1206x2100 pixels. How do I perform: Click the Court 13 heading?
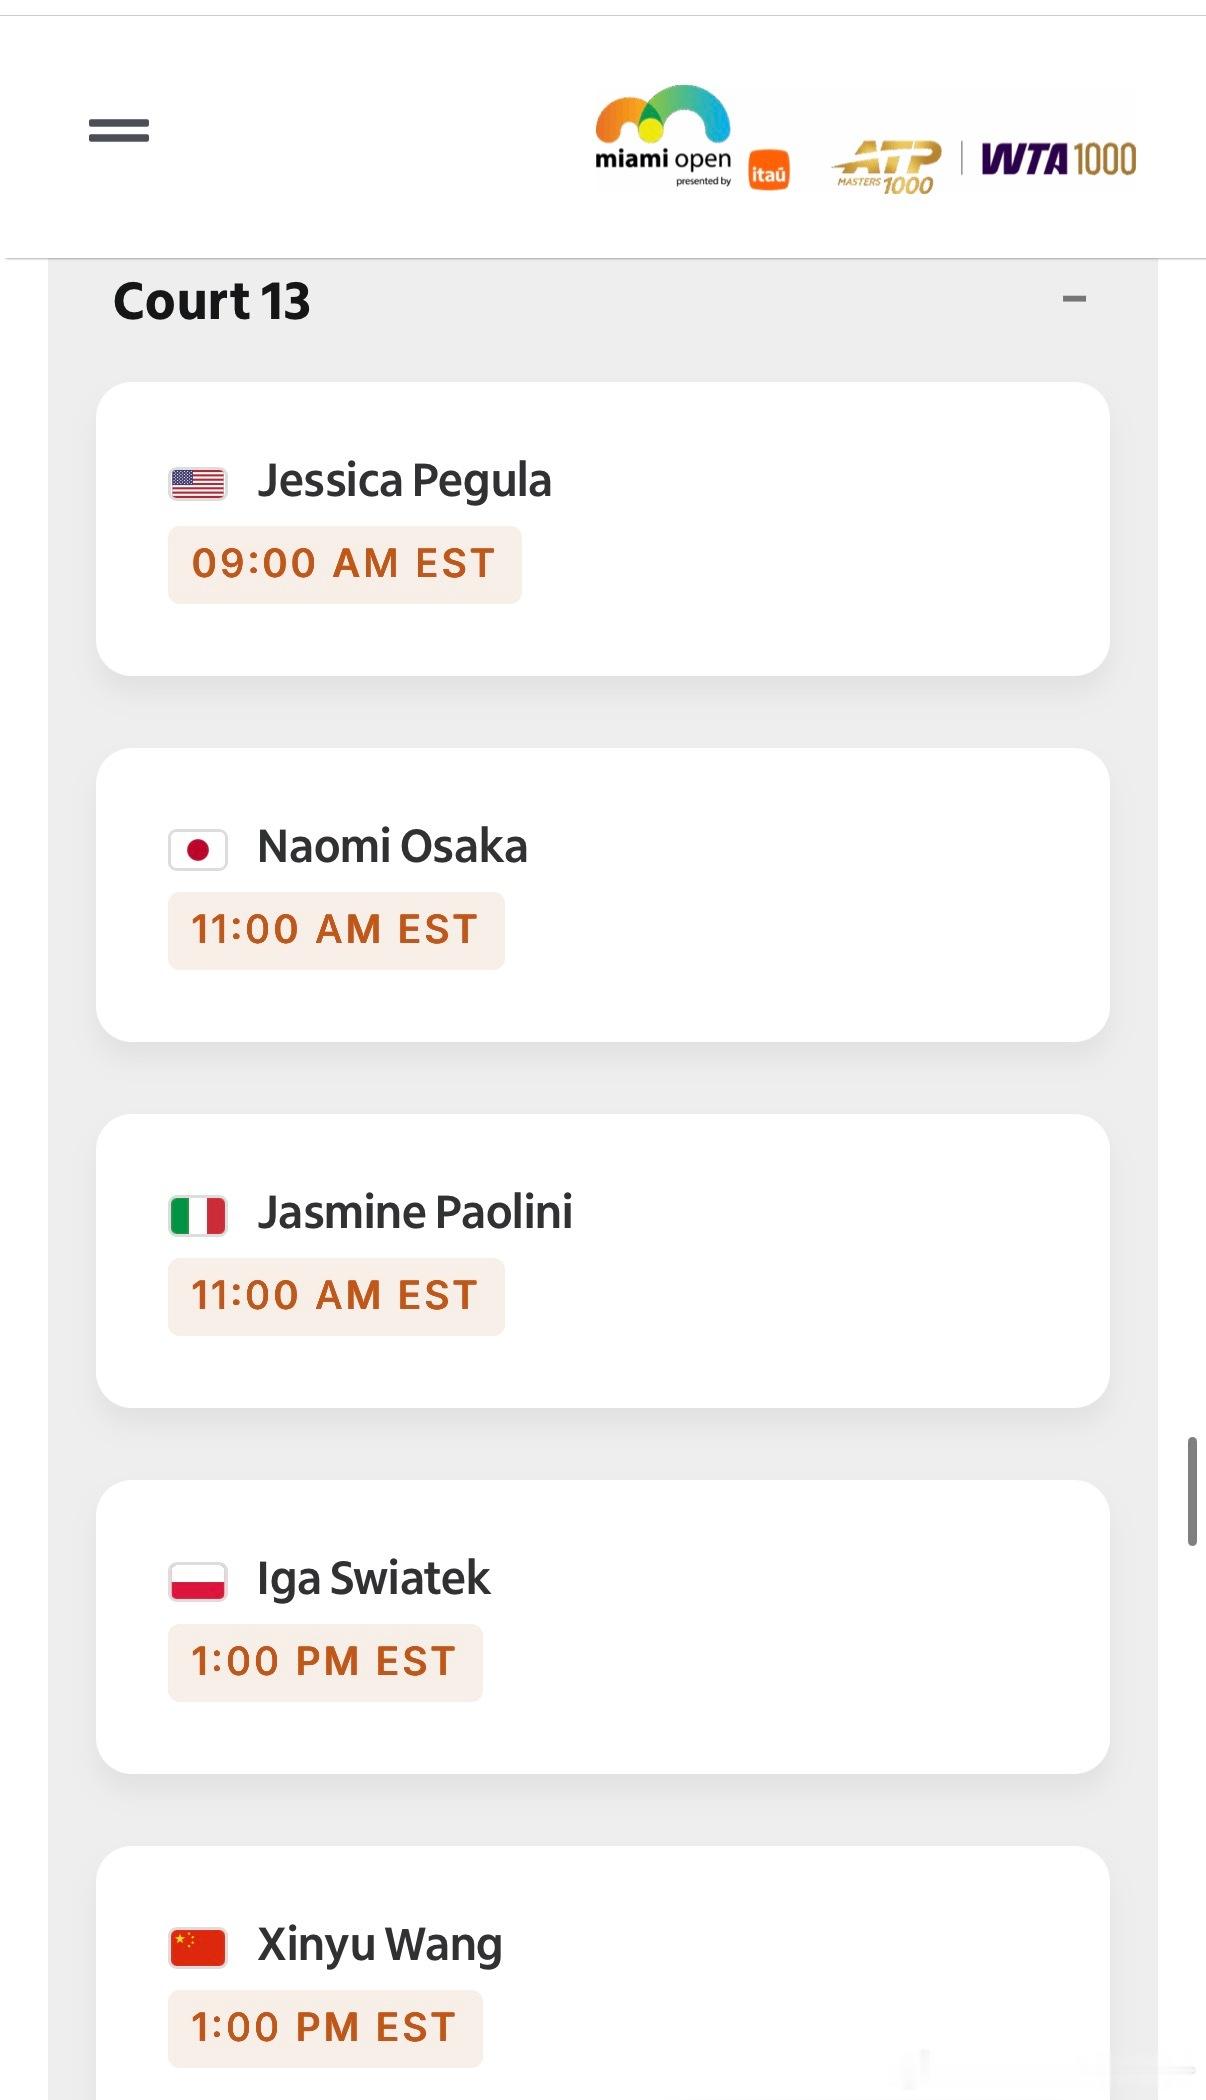coord(212,301)
